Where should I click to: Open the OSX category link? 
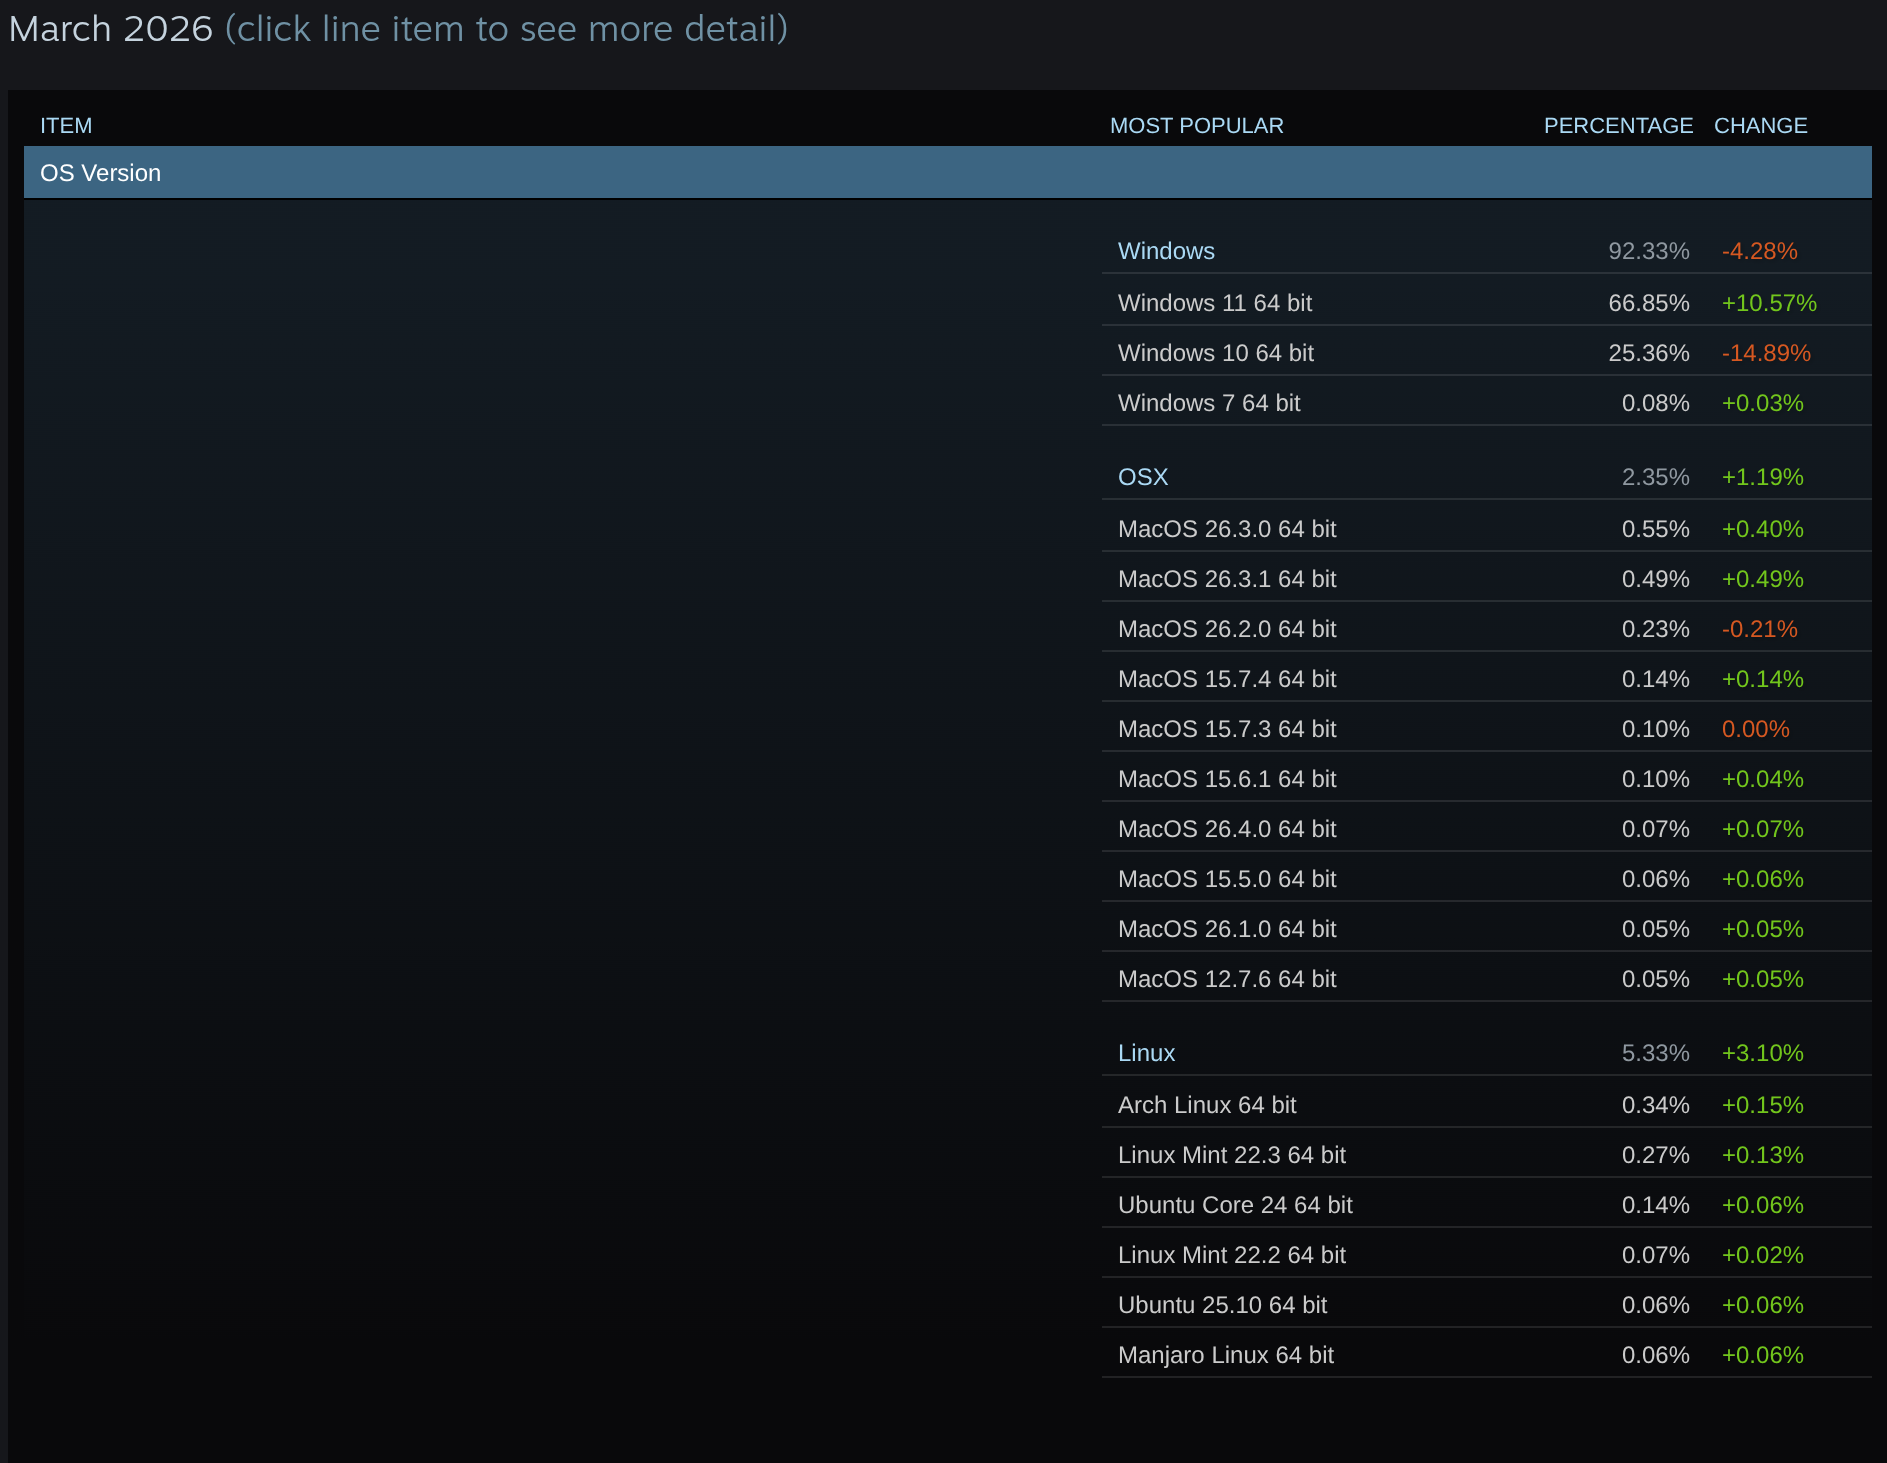pyautogui.click(x=1143, y=477)
